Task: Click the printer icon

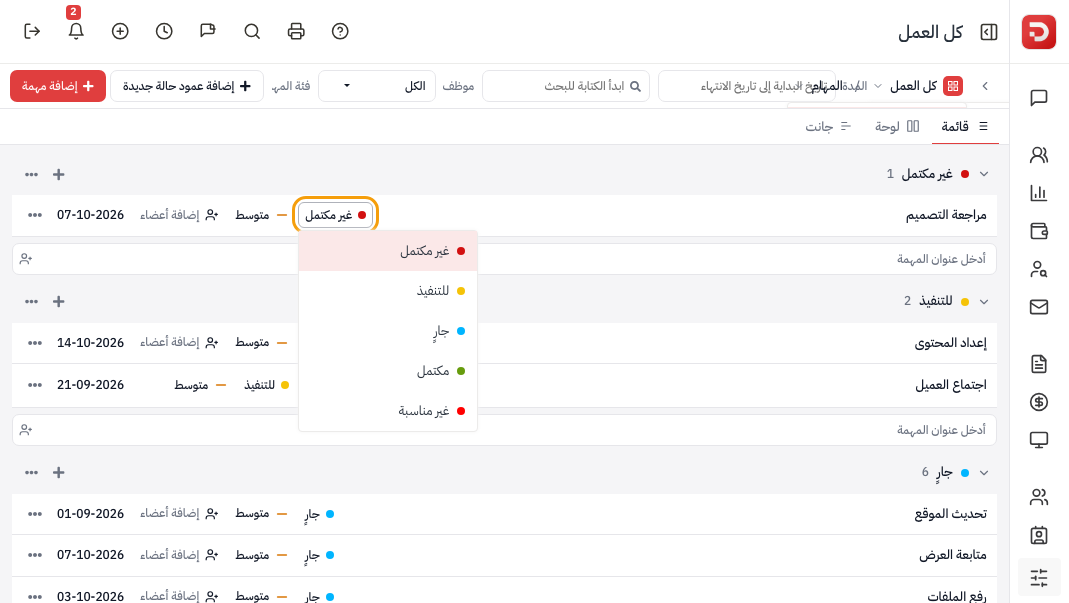Action: [x=296, y=31]
